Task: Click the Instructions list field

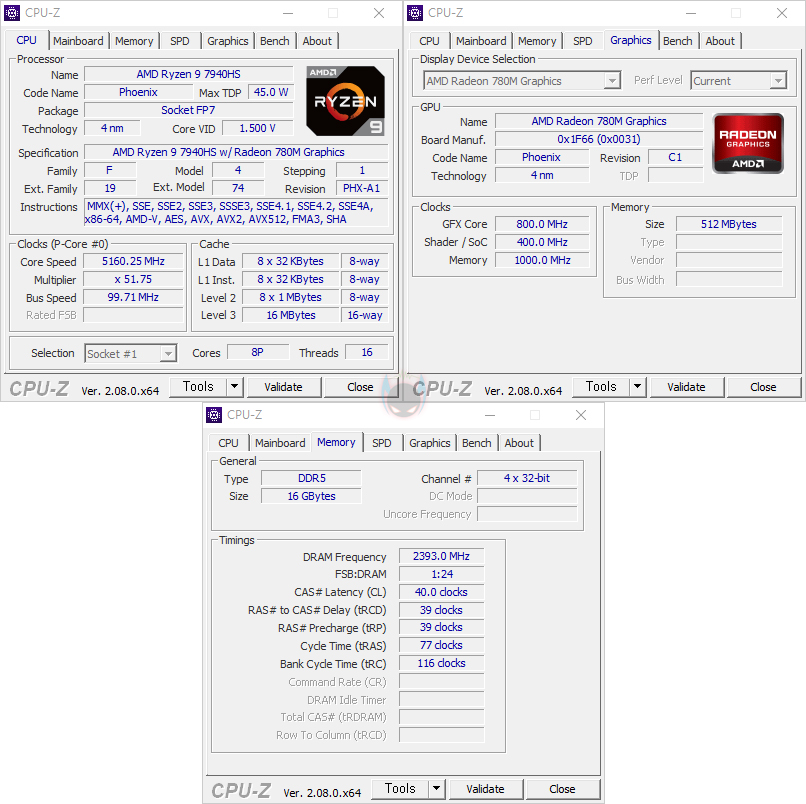Action: [x=236, y=213]
